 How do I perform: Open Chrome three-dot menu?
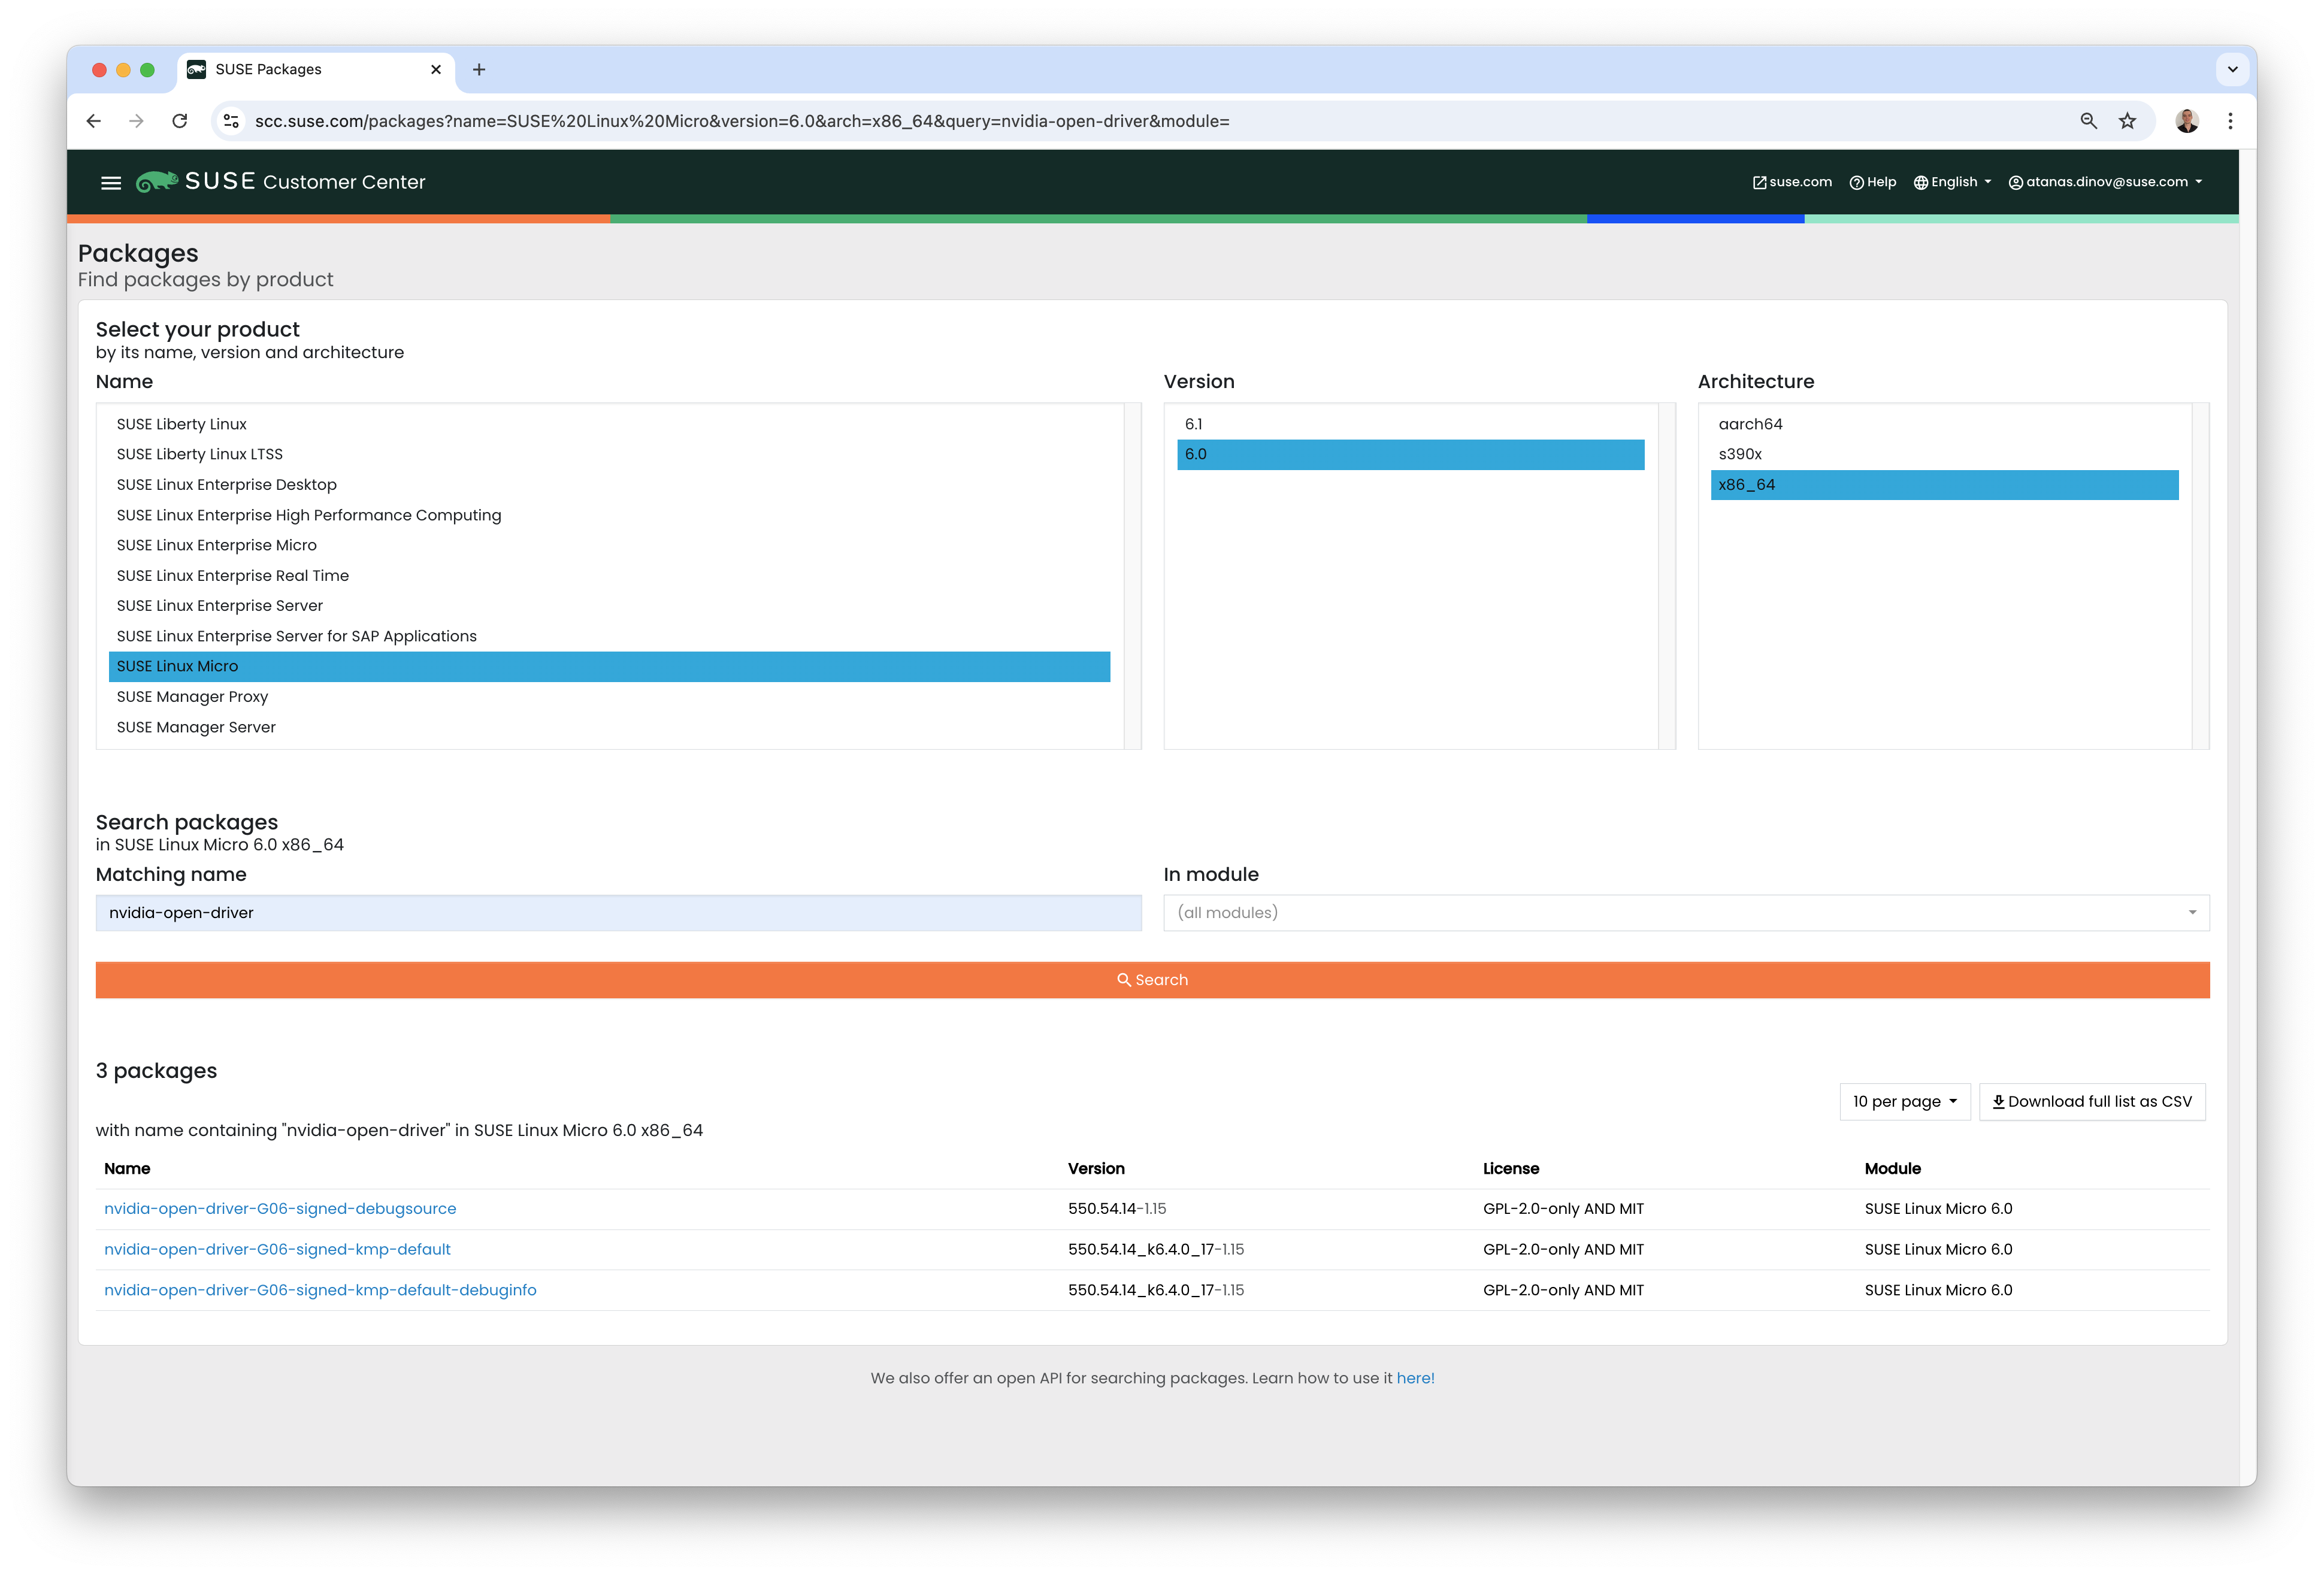(2230, 121)
